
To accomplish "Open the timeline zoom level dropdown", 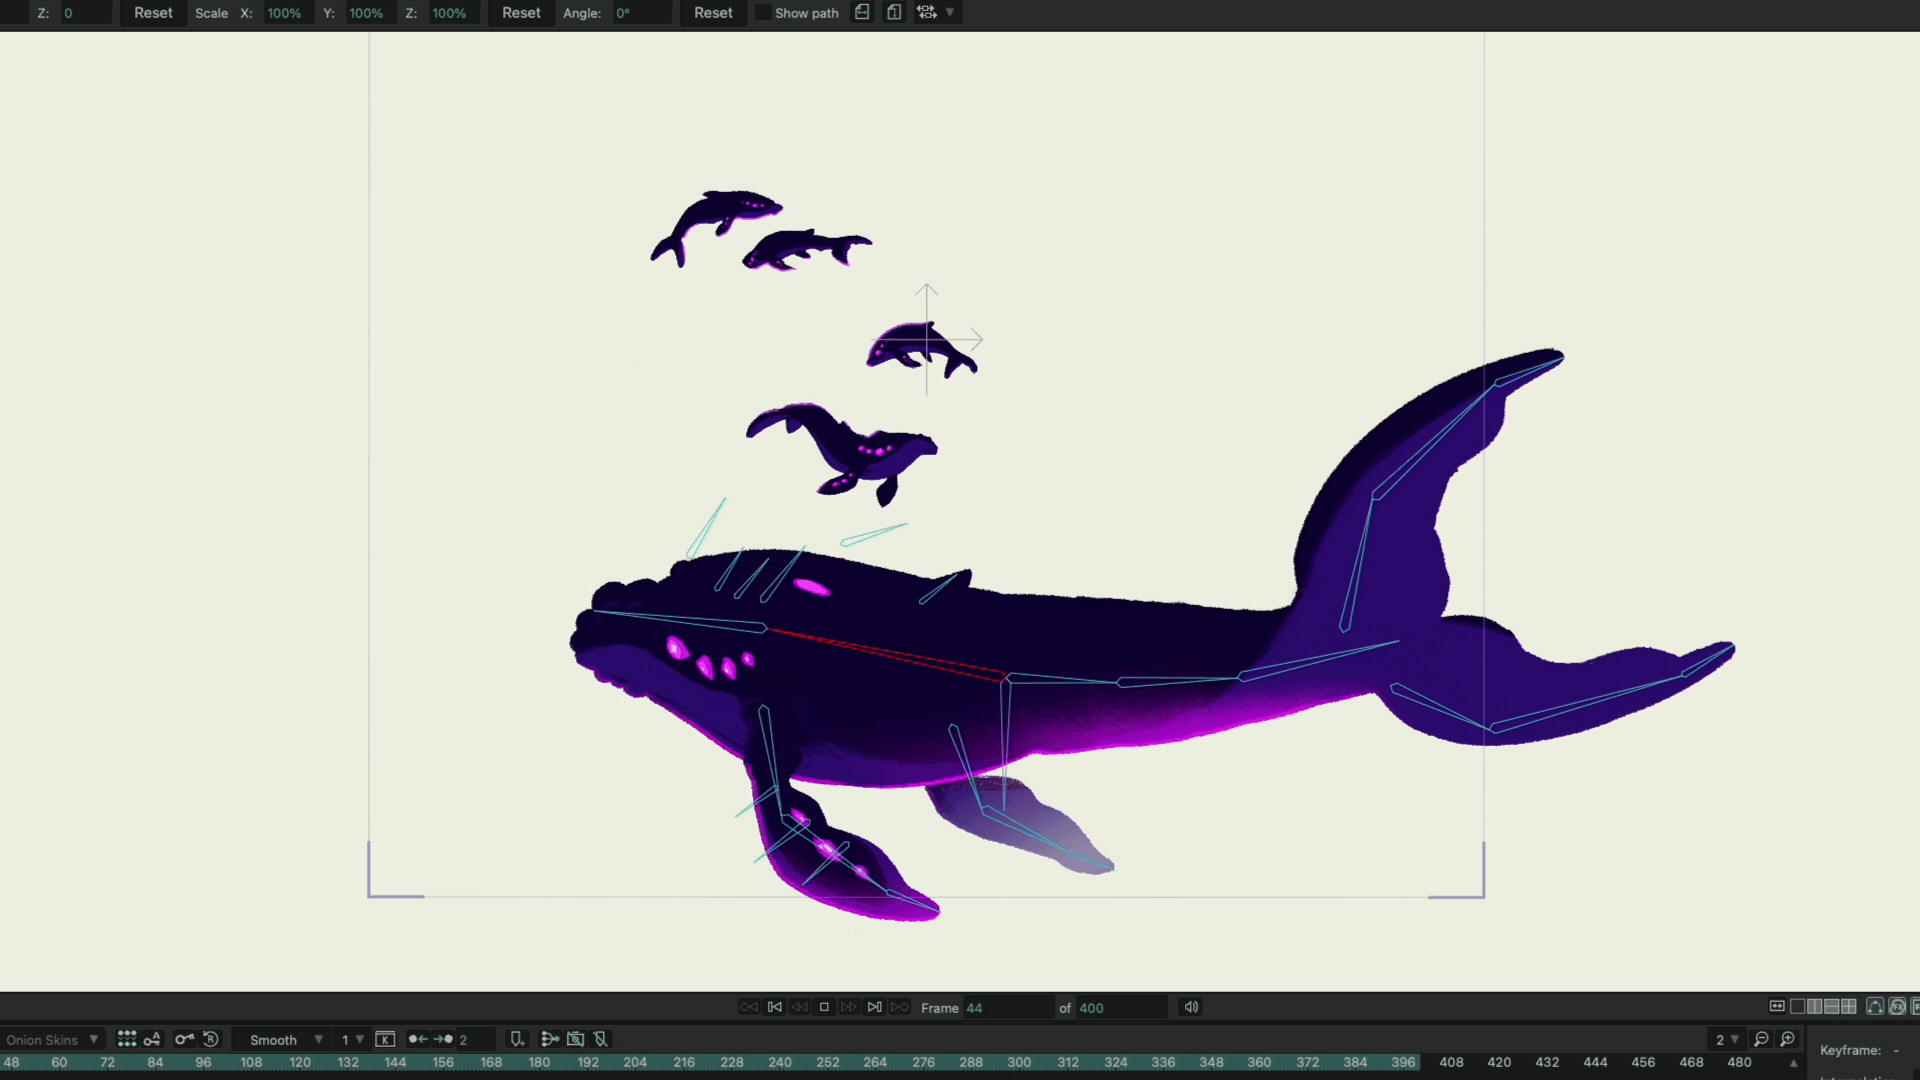I will (1726, 1040).
